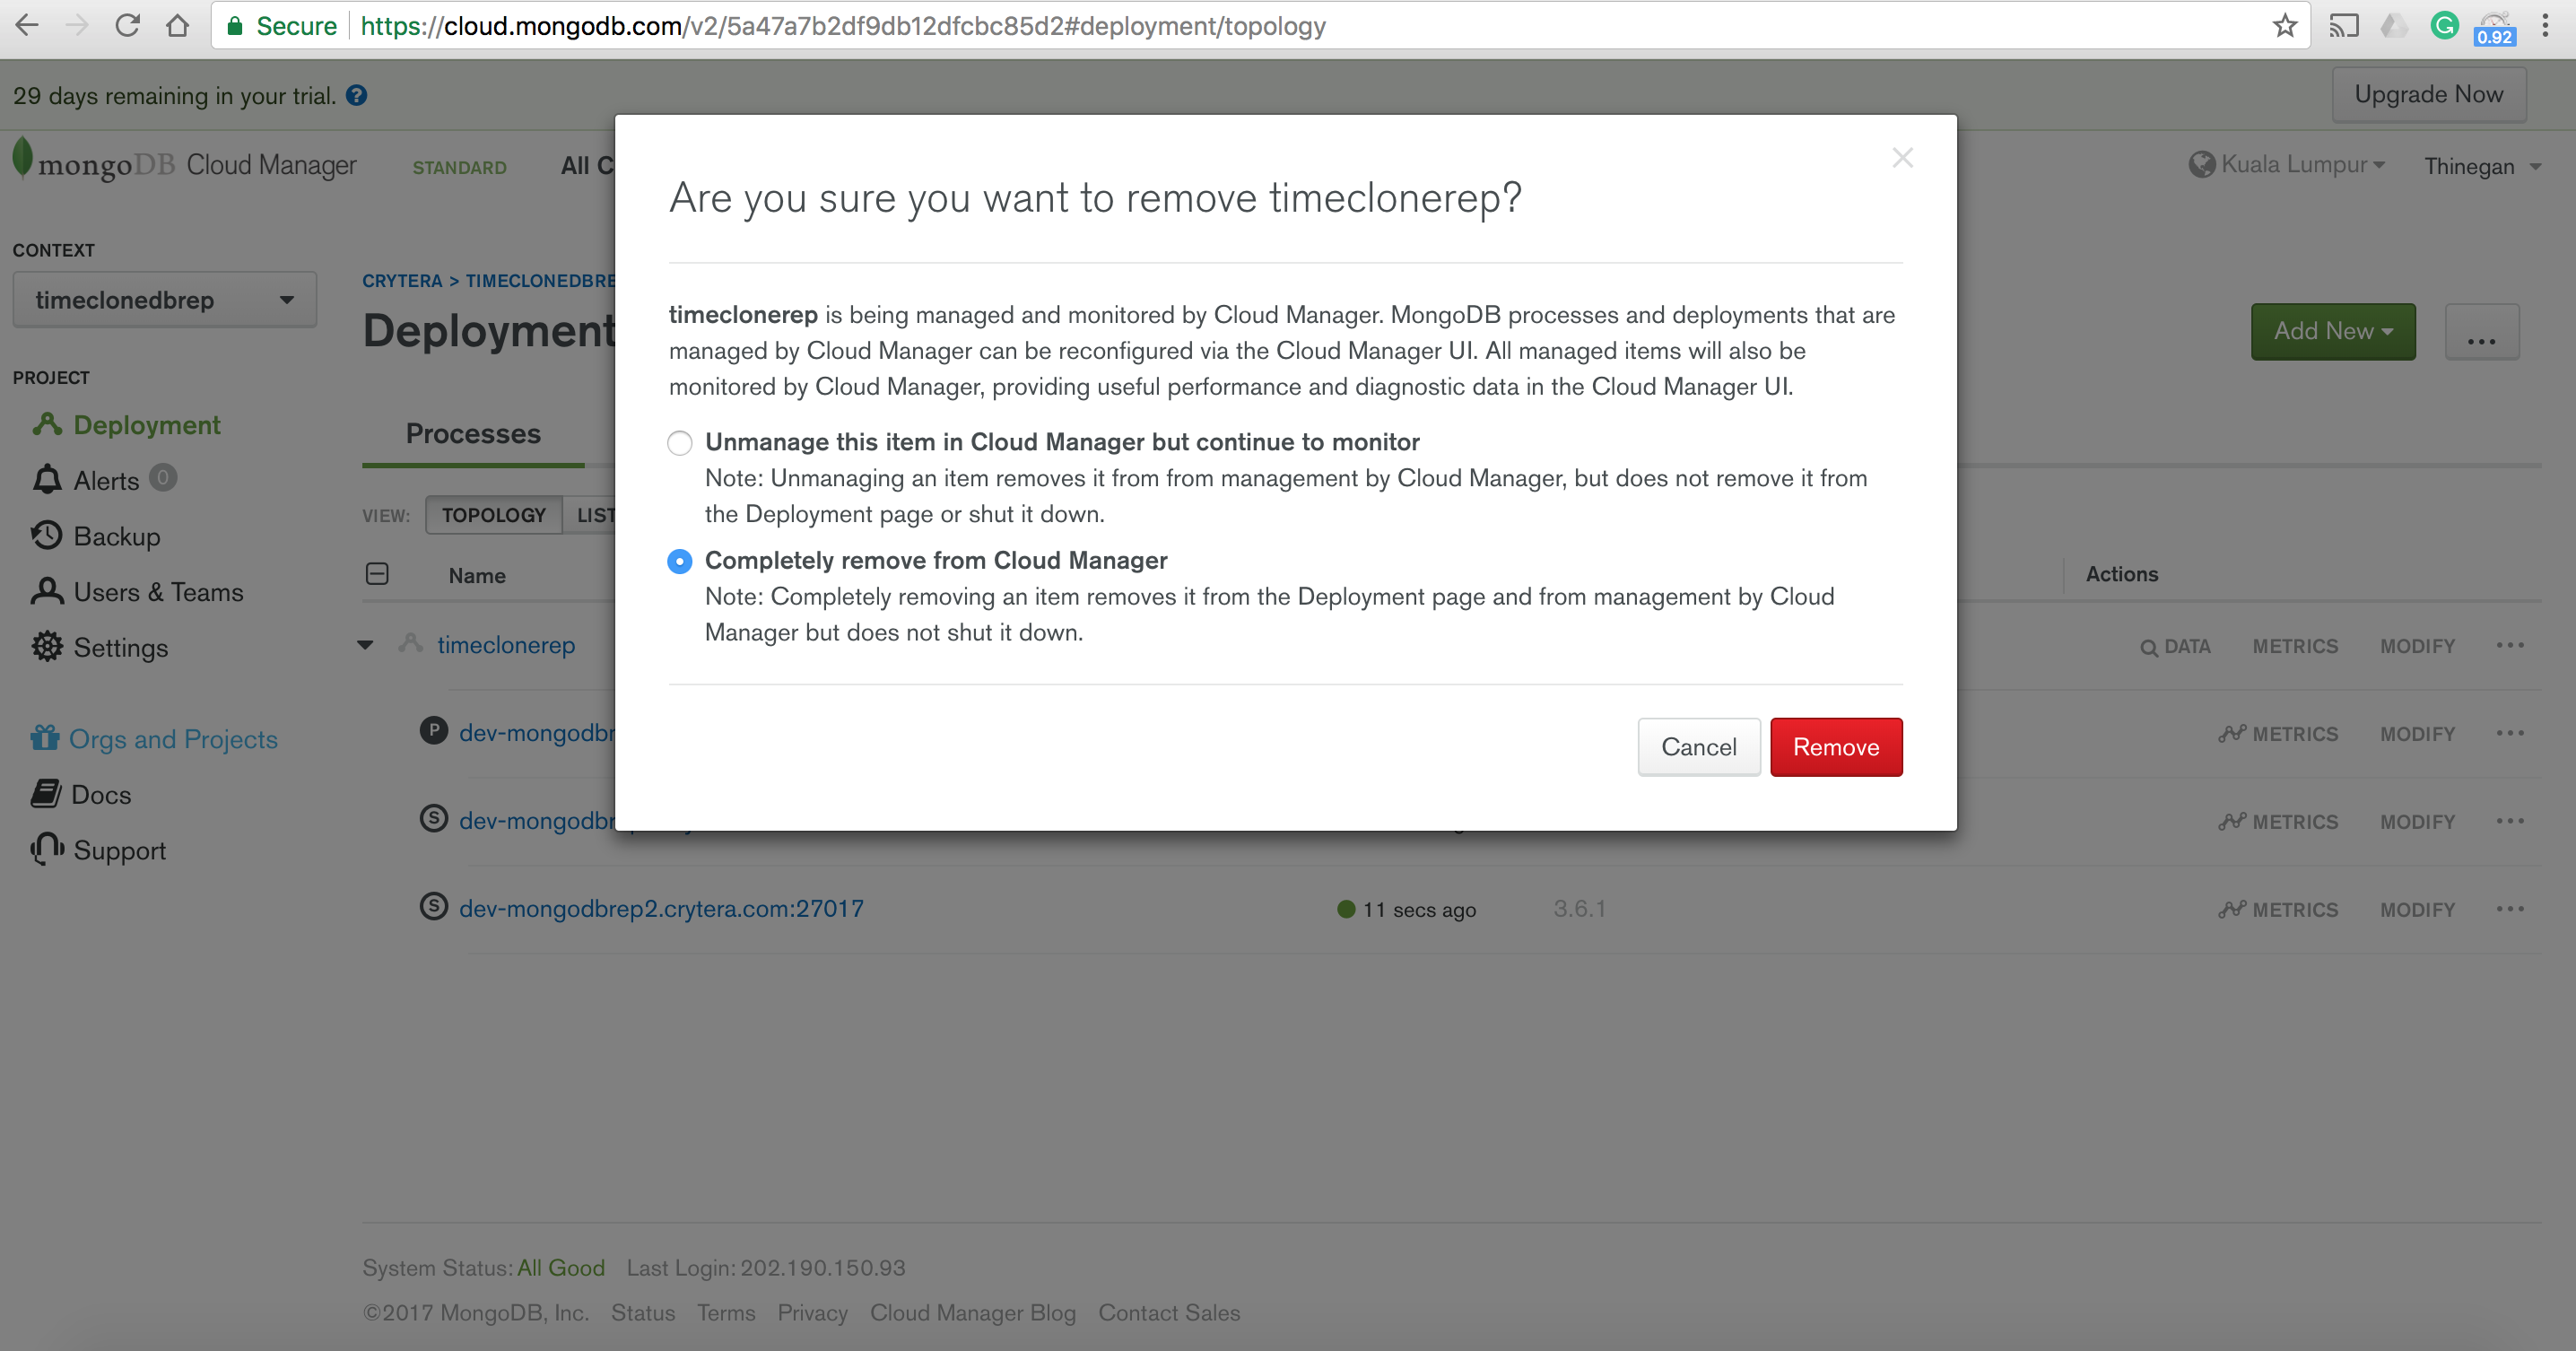
Task: Open Users & Teams in the sidebar
Action: coord(137,592)
